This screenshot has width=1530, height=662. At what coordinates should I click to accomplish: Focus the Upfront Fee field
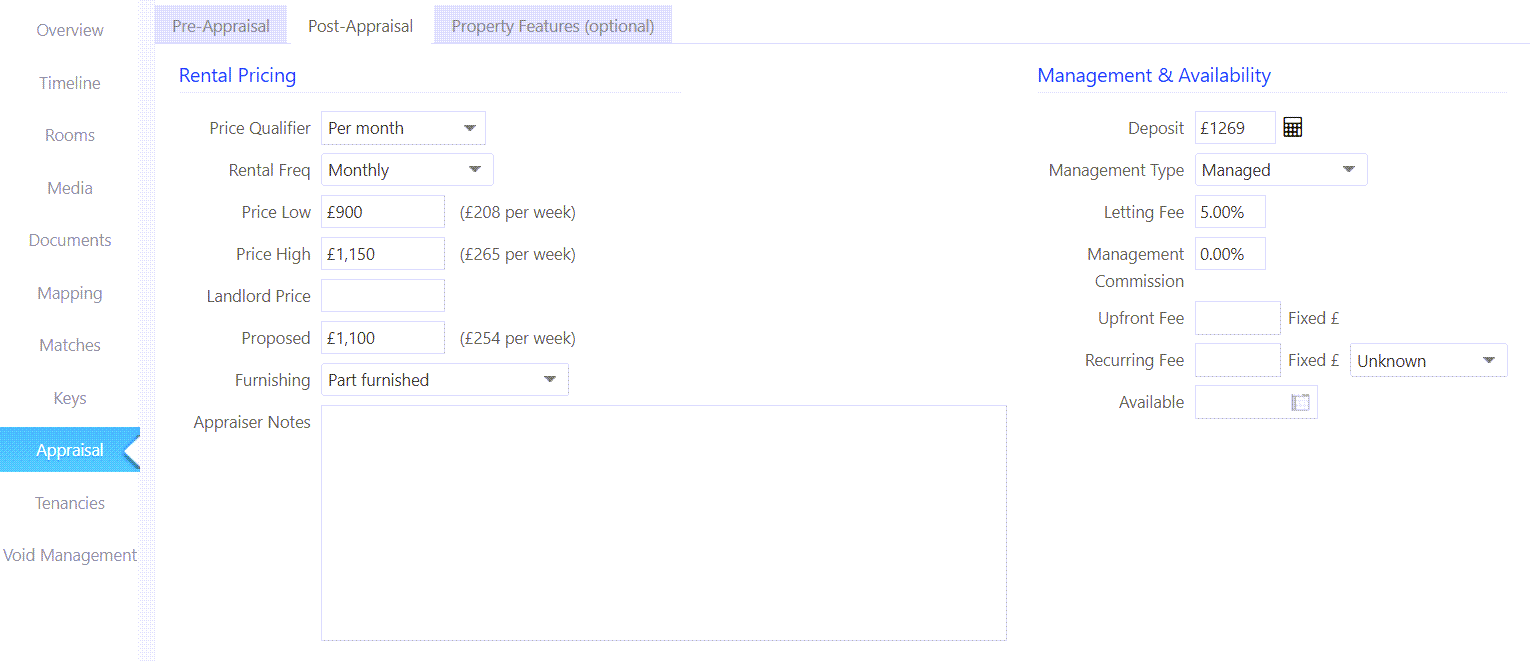(1238, 318)
